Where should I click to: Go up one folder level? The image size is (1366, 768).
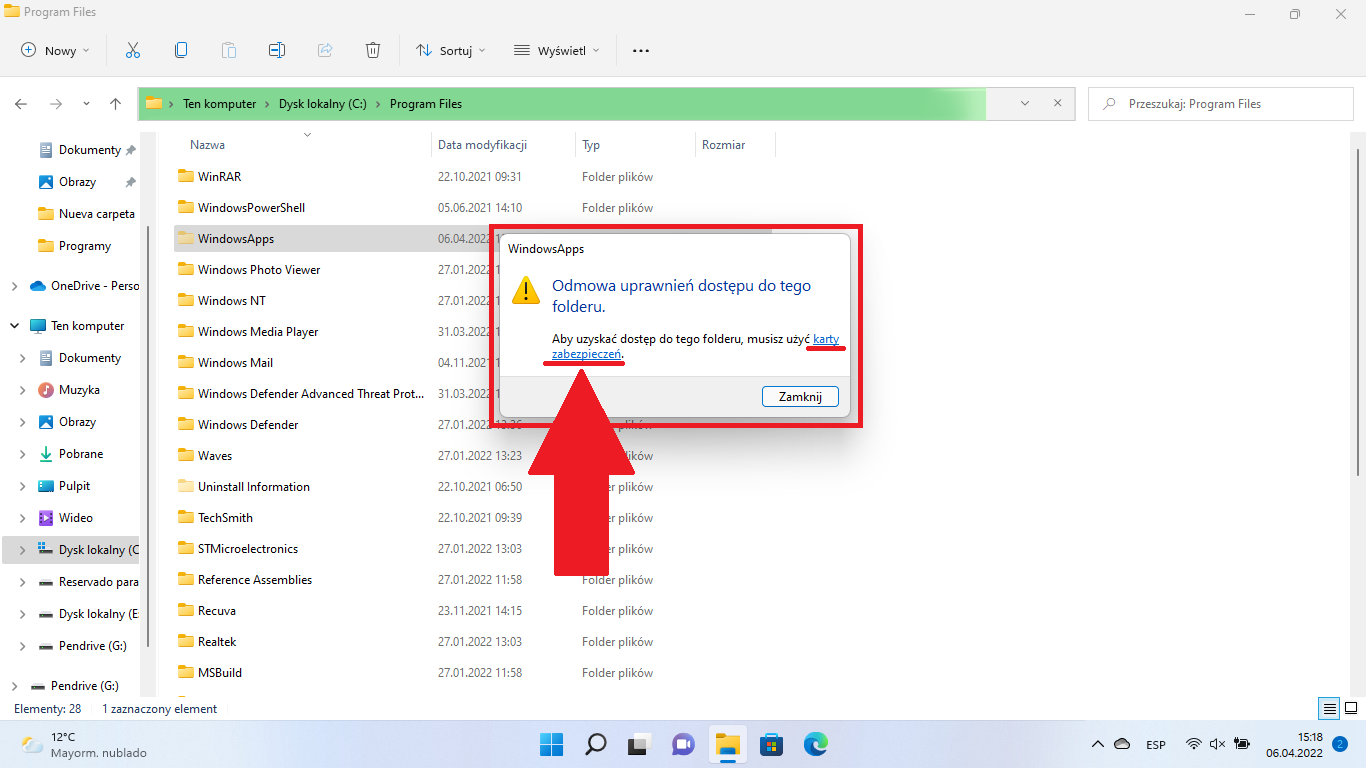(116, 104)
